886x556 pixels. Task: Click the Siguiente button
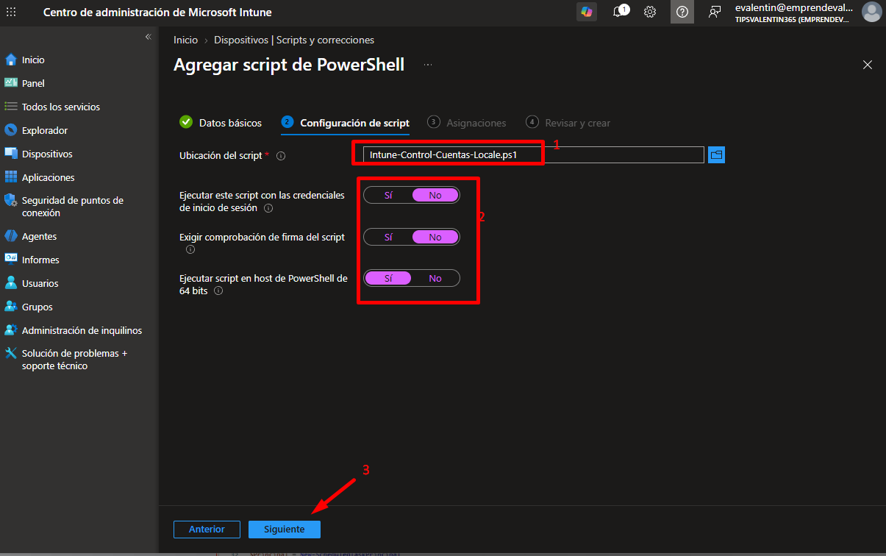coord(284,529)
